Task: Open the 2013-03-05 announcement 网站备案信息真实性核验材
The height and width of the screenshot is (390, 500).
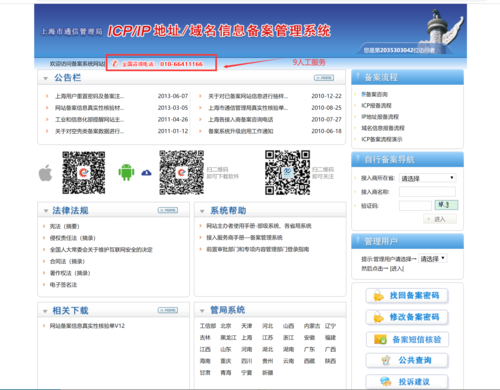Action: pyautogui.click(x=89, y=108)
